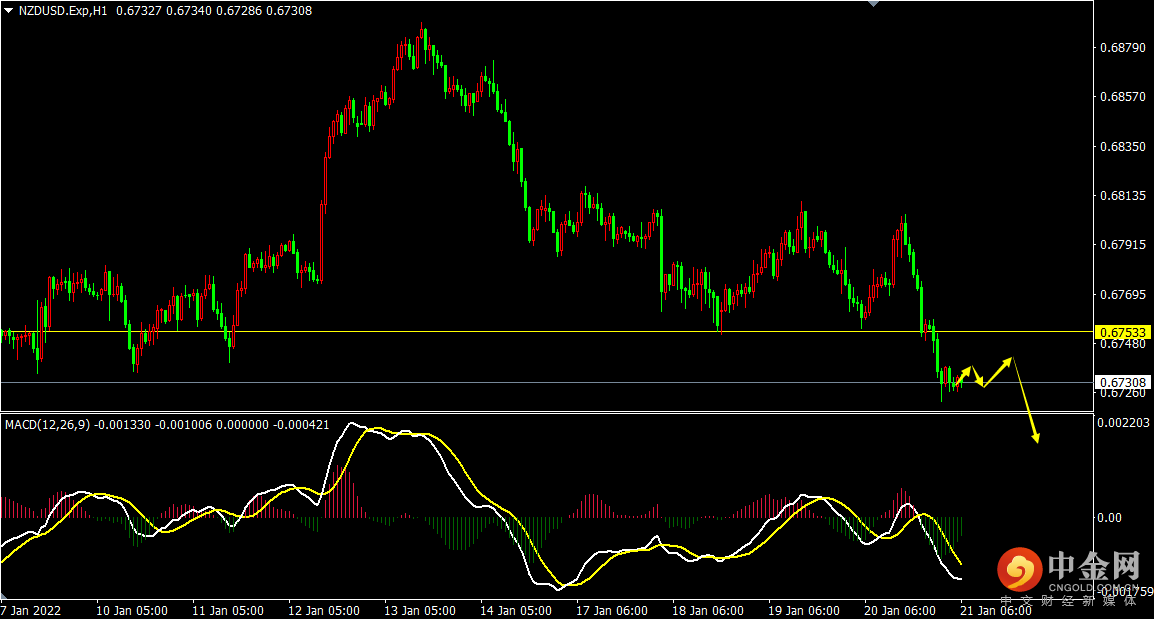
Task: Open the CNGOLD.COM.CN watermark link
Action: click(x=1093, y=587)
